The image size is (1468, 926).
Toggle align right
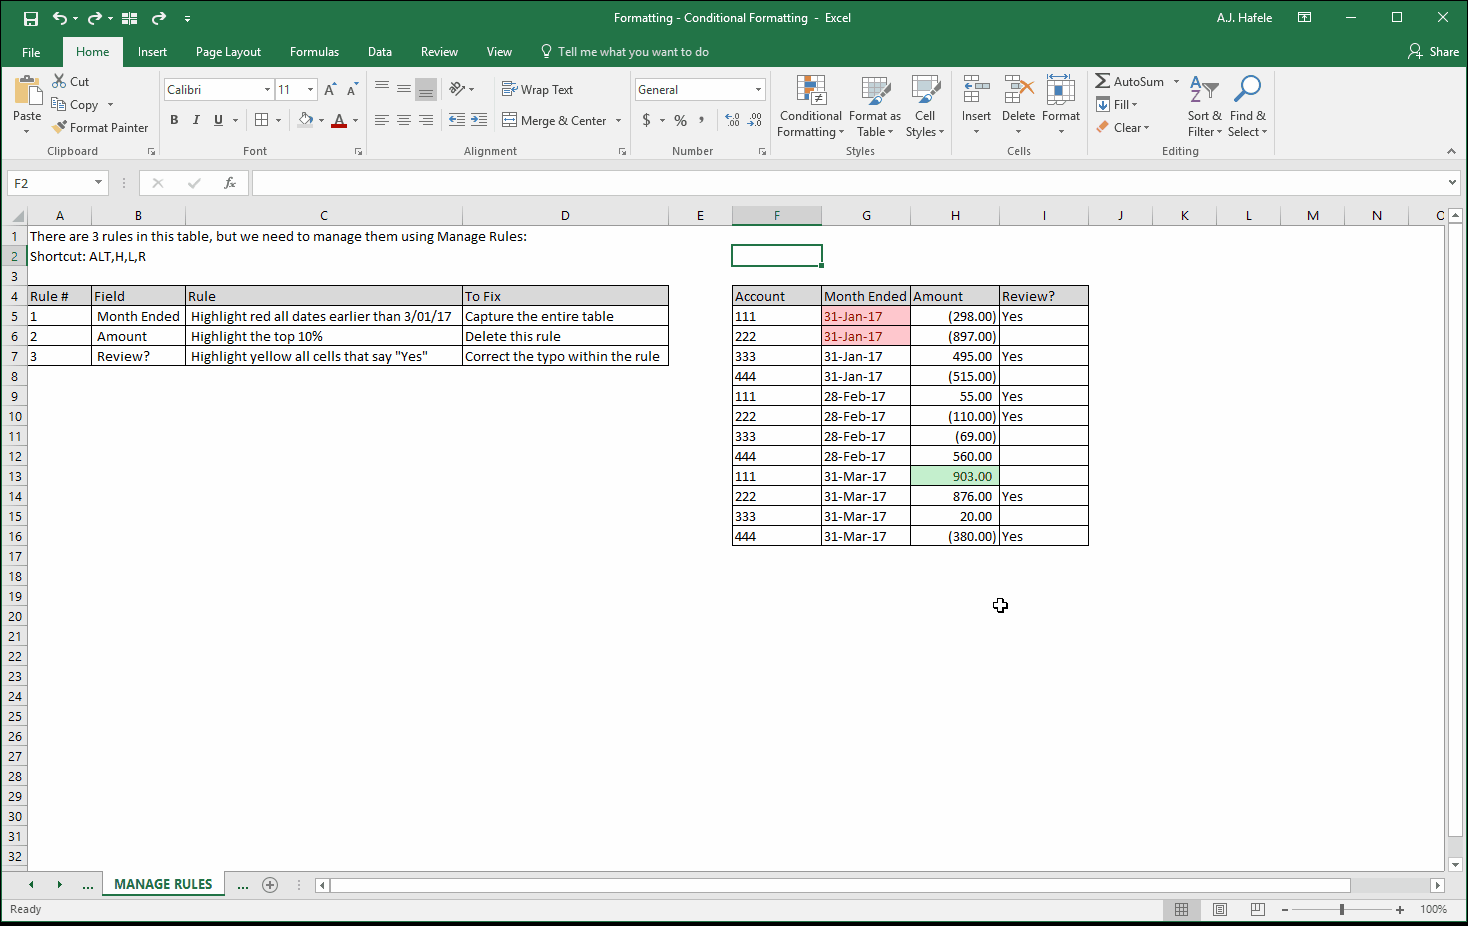(x=426, y=120)
